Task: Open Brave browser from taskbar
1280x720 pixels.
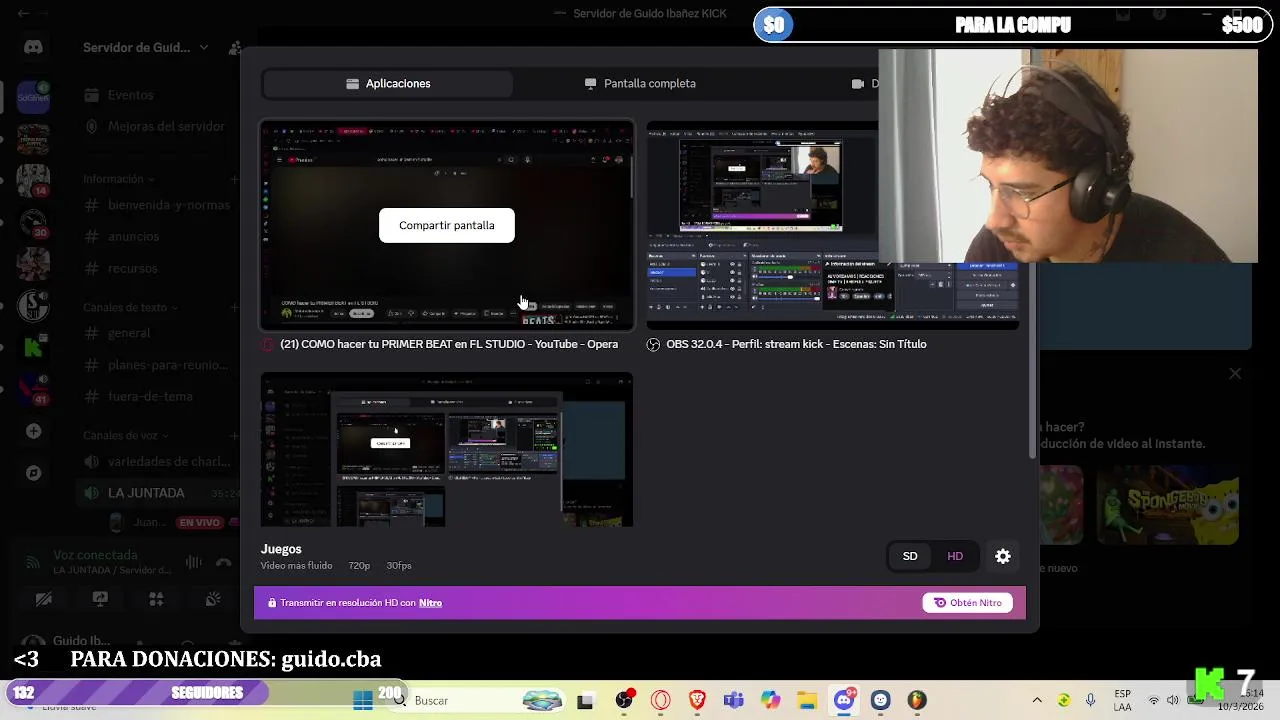Action: (697, 700)
